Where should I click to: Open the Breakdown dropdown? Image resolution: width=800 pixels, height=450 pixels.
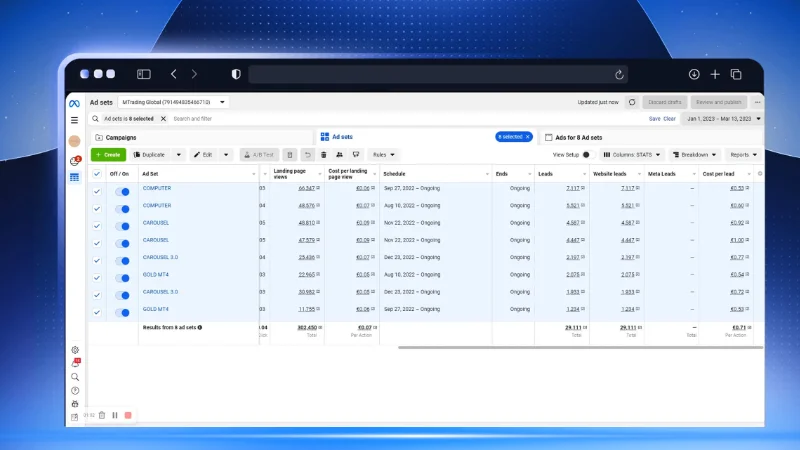[x=694, y=155]
